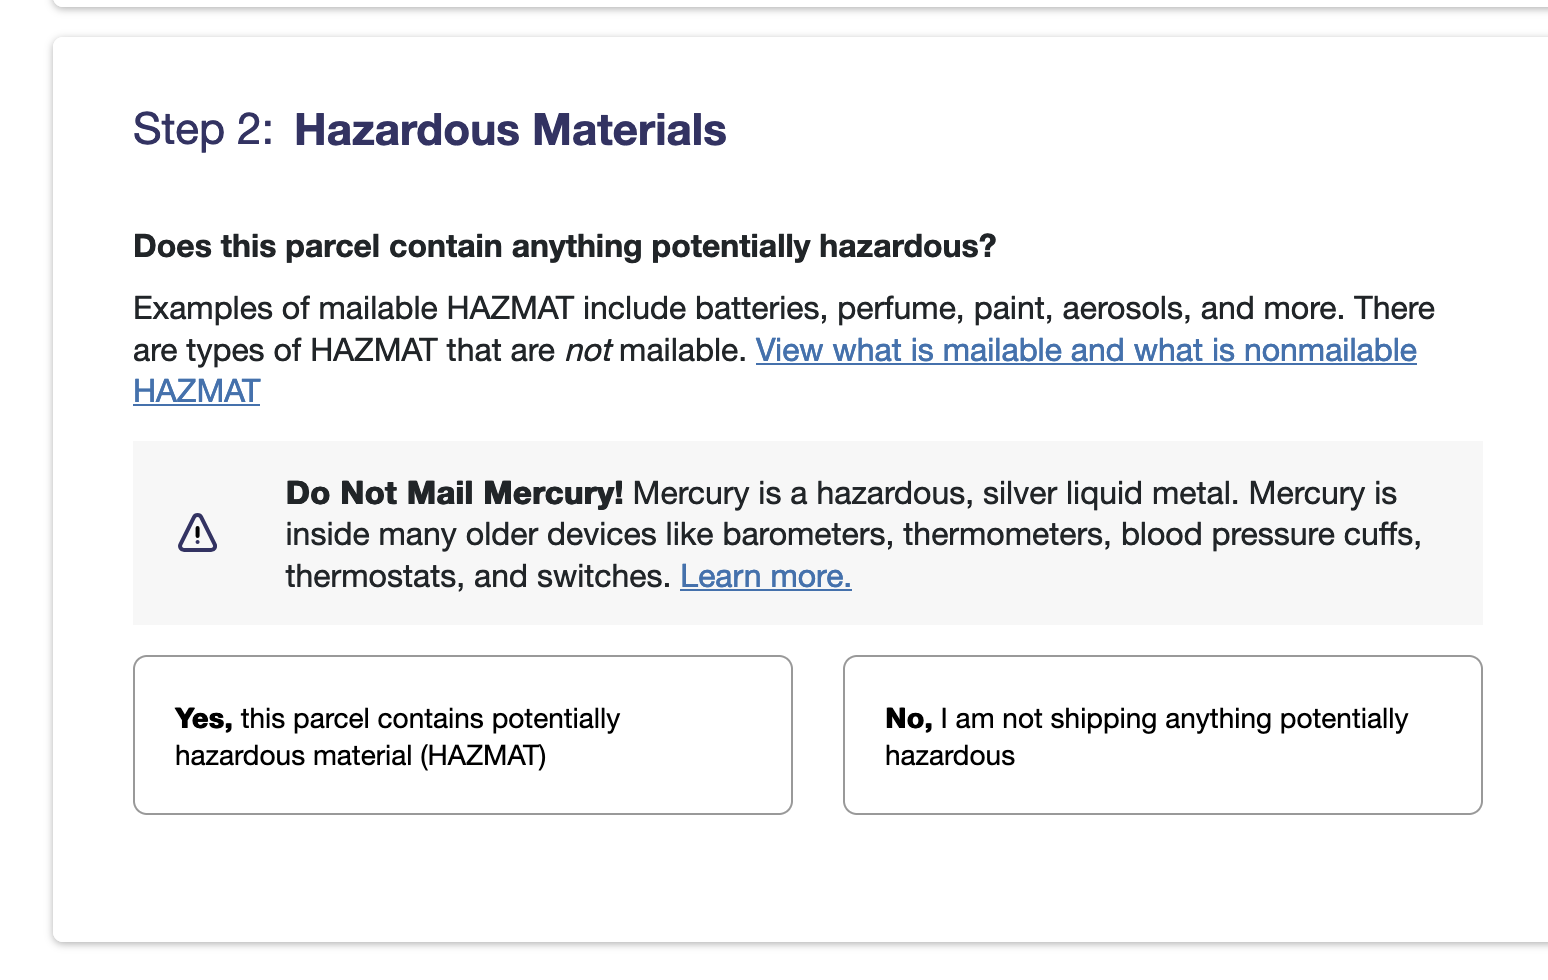Click the word hazardous on No option's second line
The height and width of the screenshot is (980, 1548).
point(950,756)
